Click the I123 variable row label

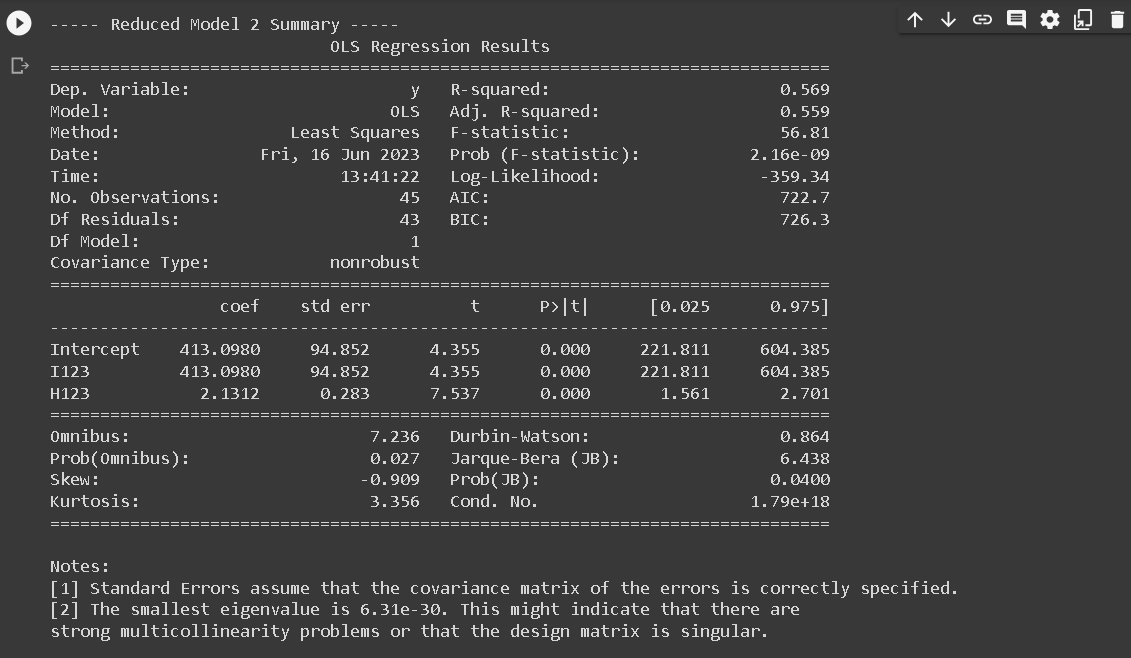(x=70, y=371)
